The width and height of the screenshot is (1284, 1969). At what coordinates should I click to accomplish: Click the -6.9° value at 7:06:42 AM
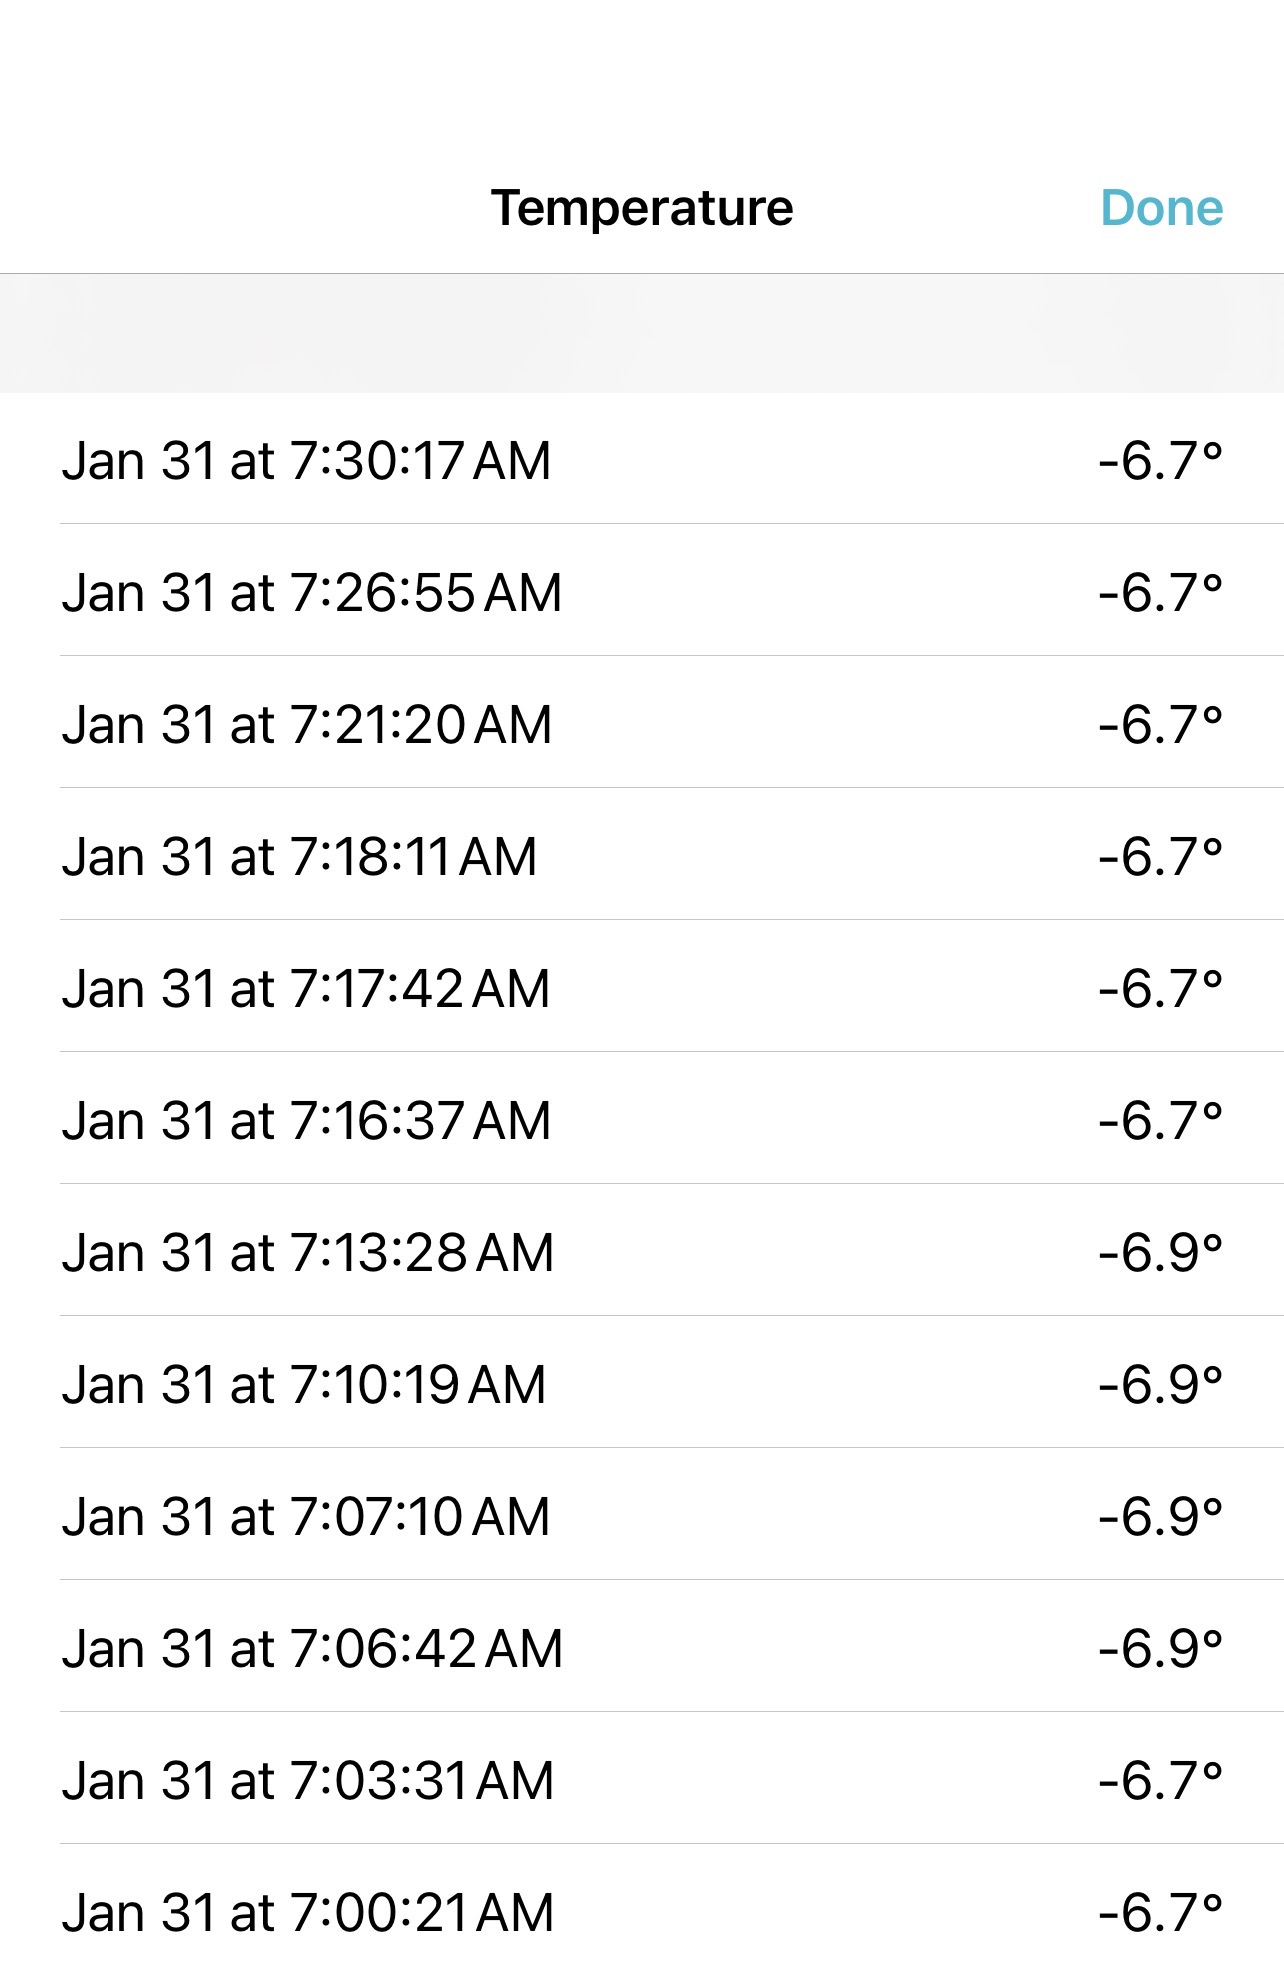1160,1649
